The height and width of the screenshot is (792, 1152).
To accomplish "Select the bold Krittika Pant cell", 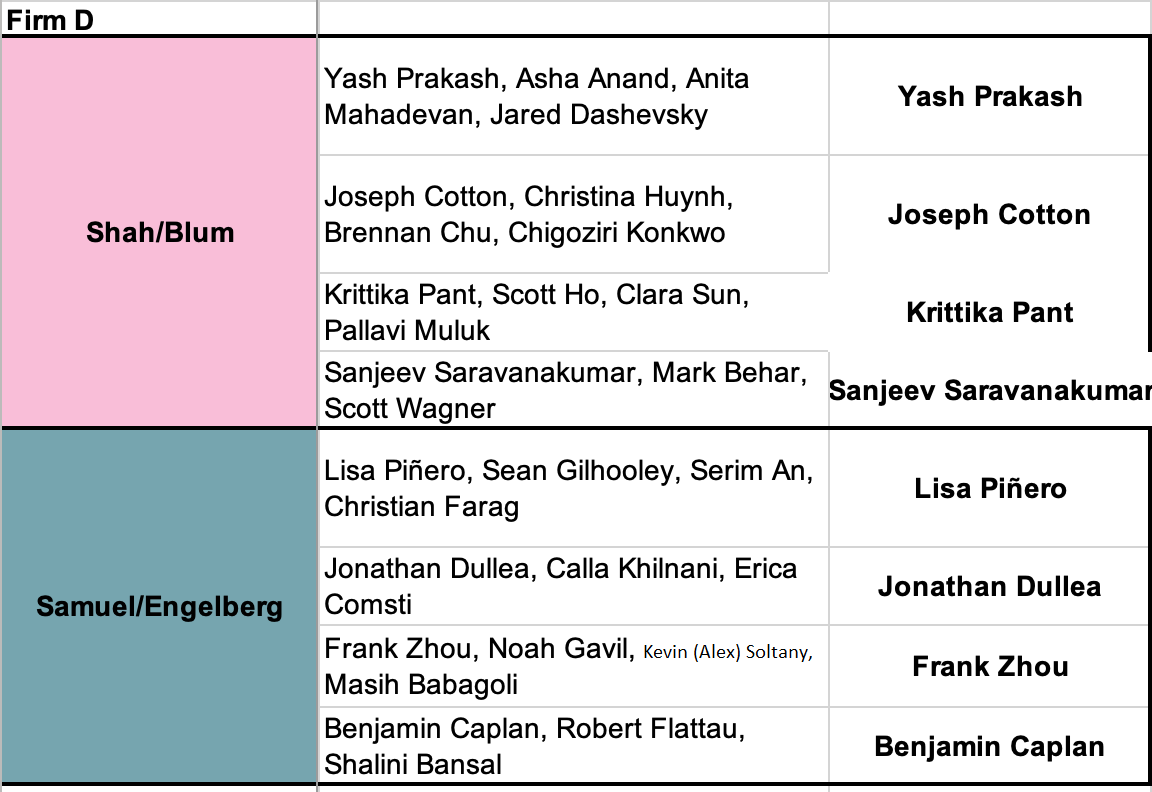I will [x=989, y=312].
